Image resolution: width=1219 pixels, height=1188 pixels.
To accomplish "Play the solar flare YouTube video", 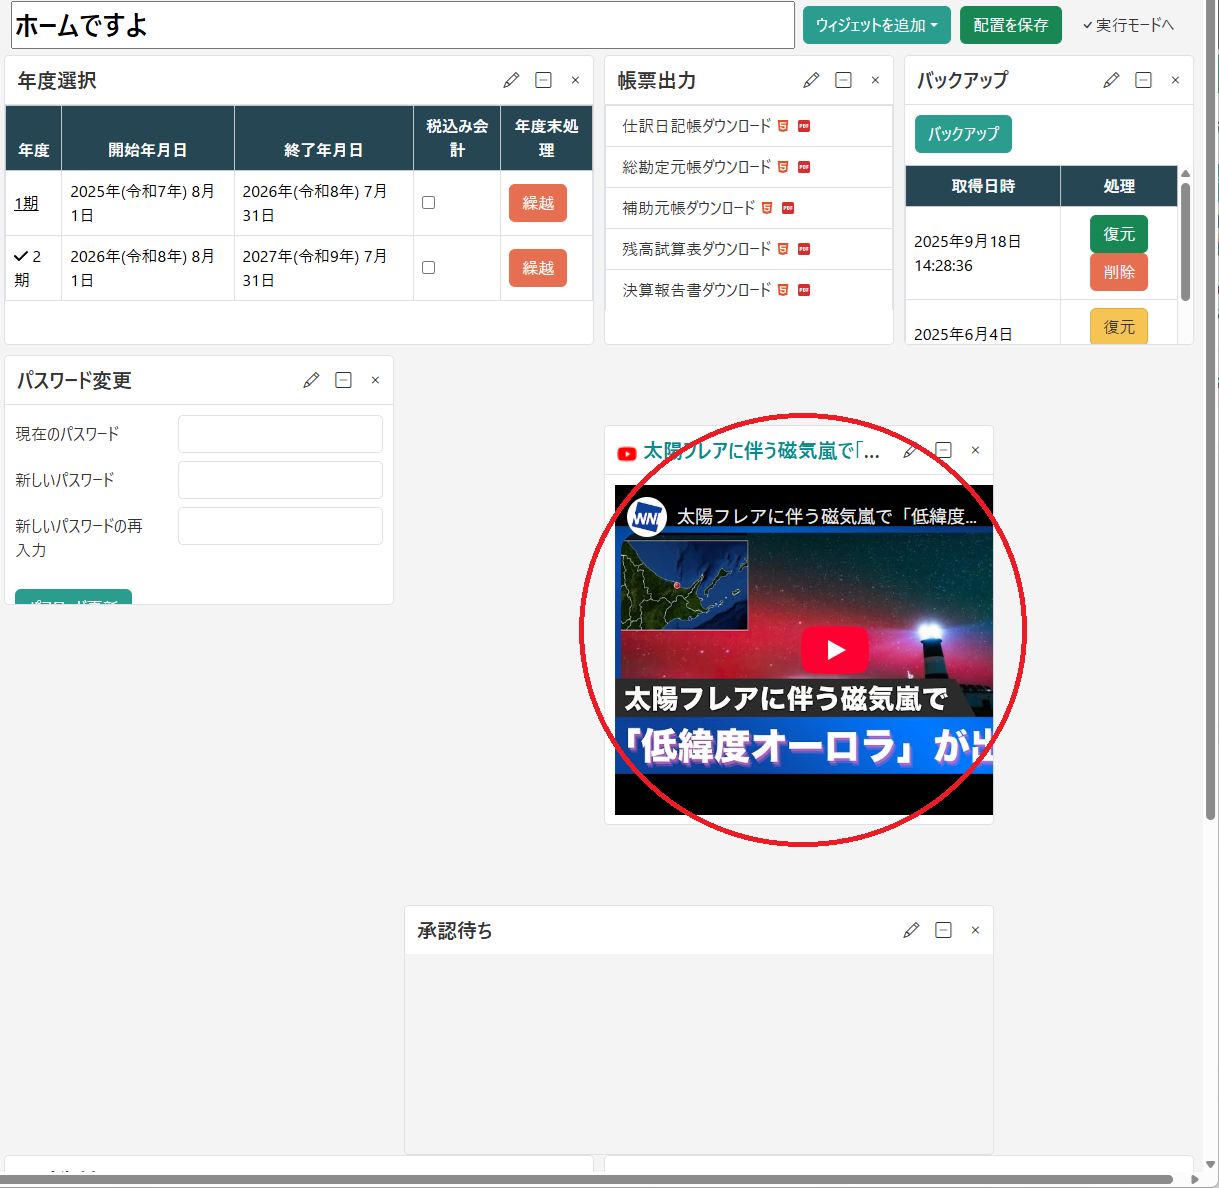I will pos(835,650).
